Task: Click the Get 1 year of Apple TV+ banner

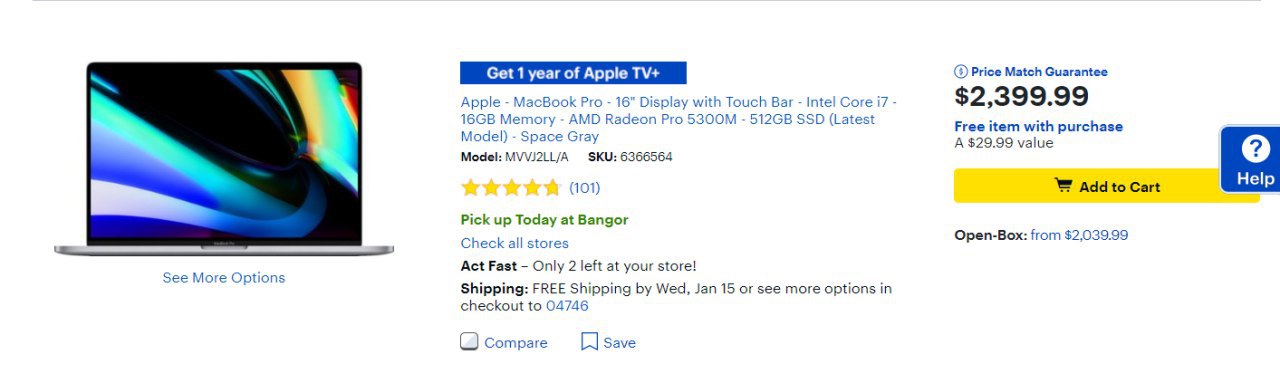Action: 573,73
